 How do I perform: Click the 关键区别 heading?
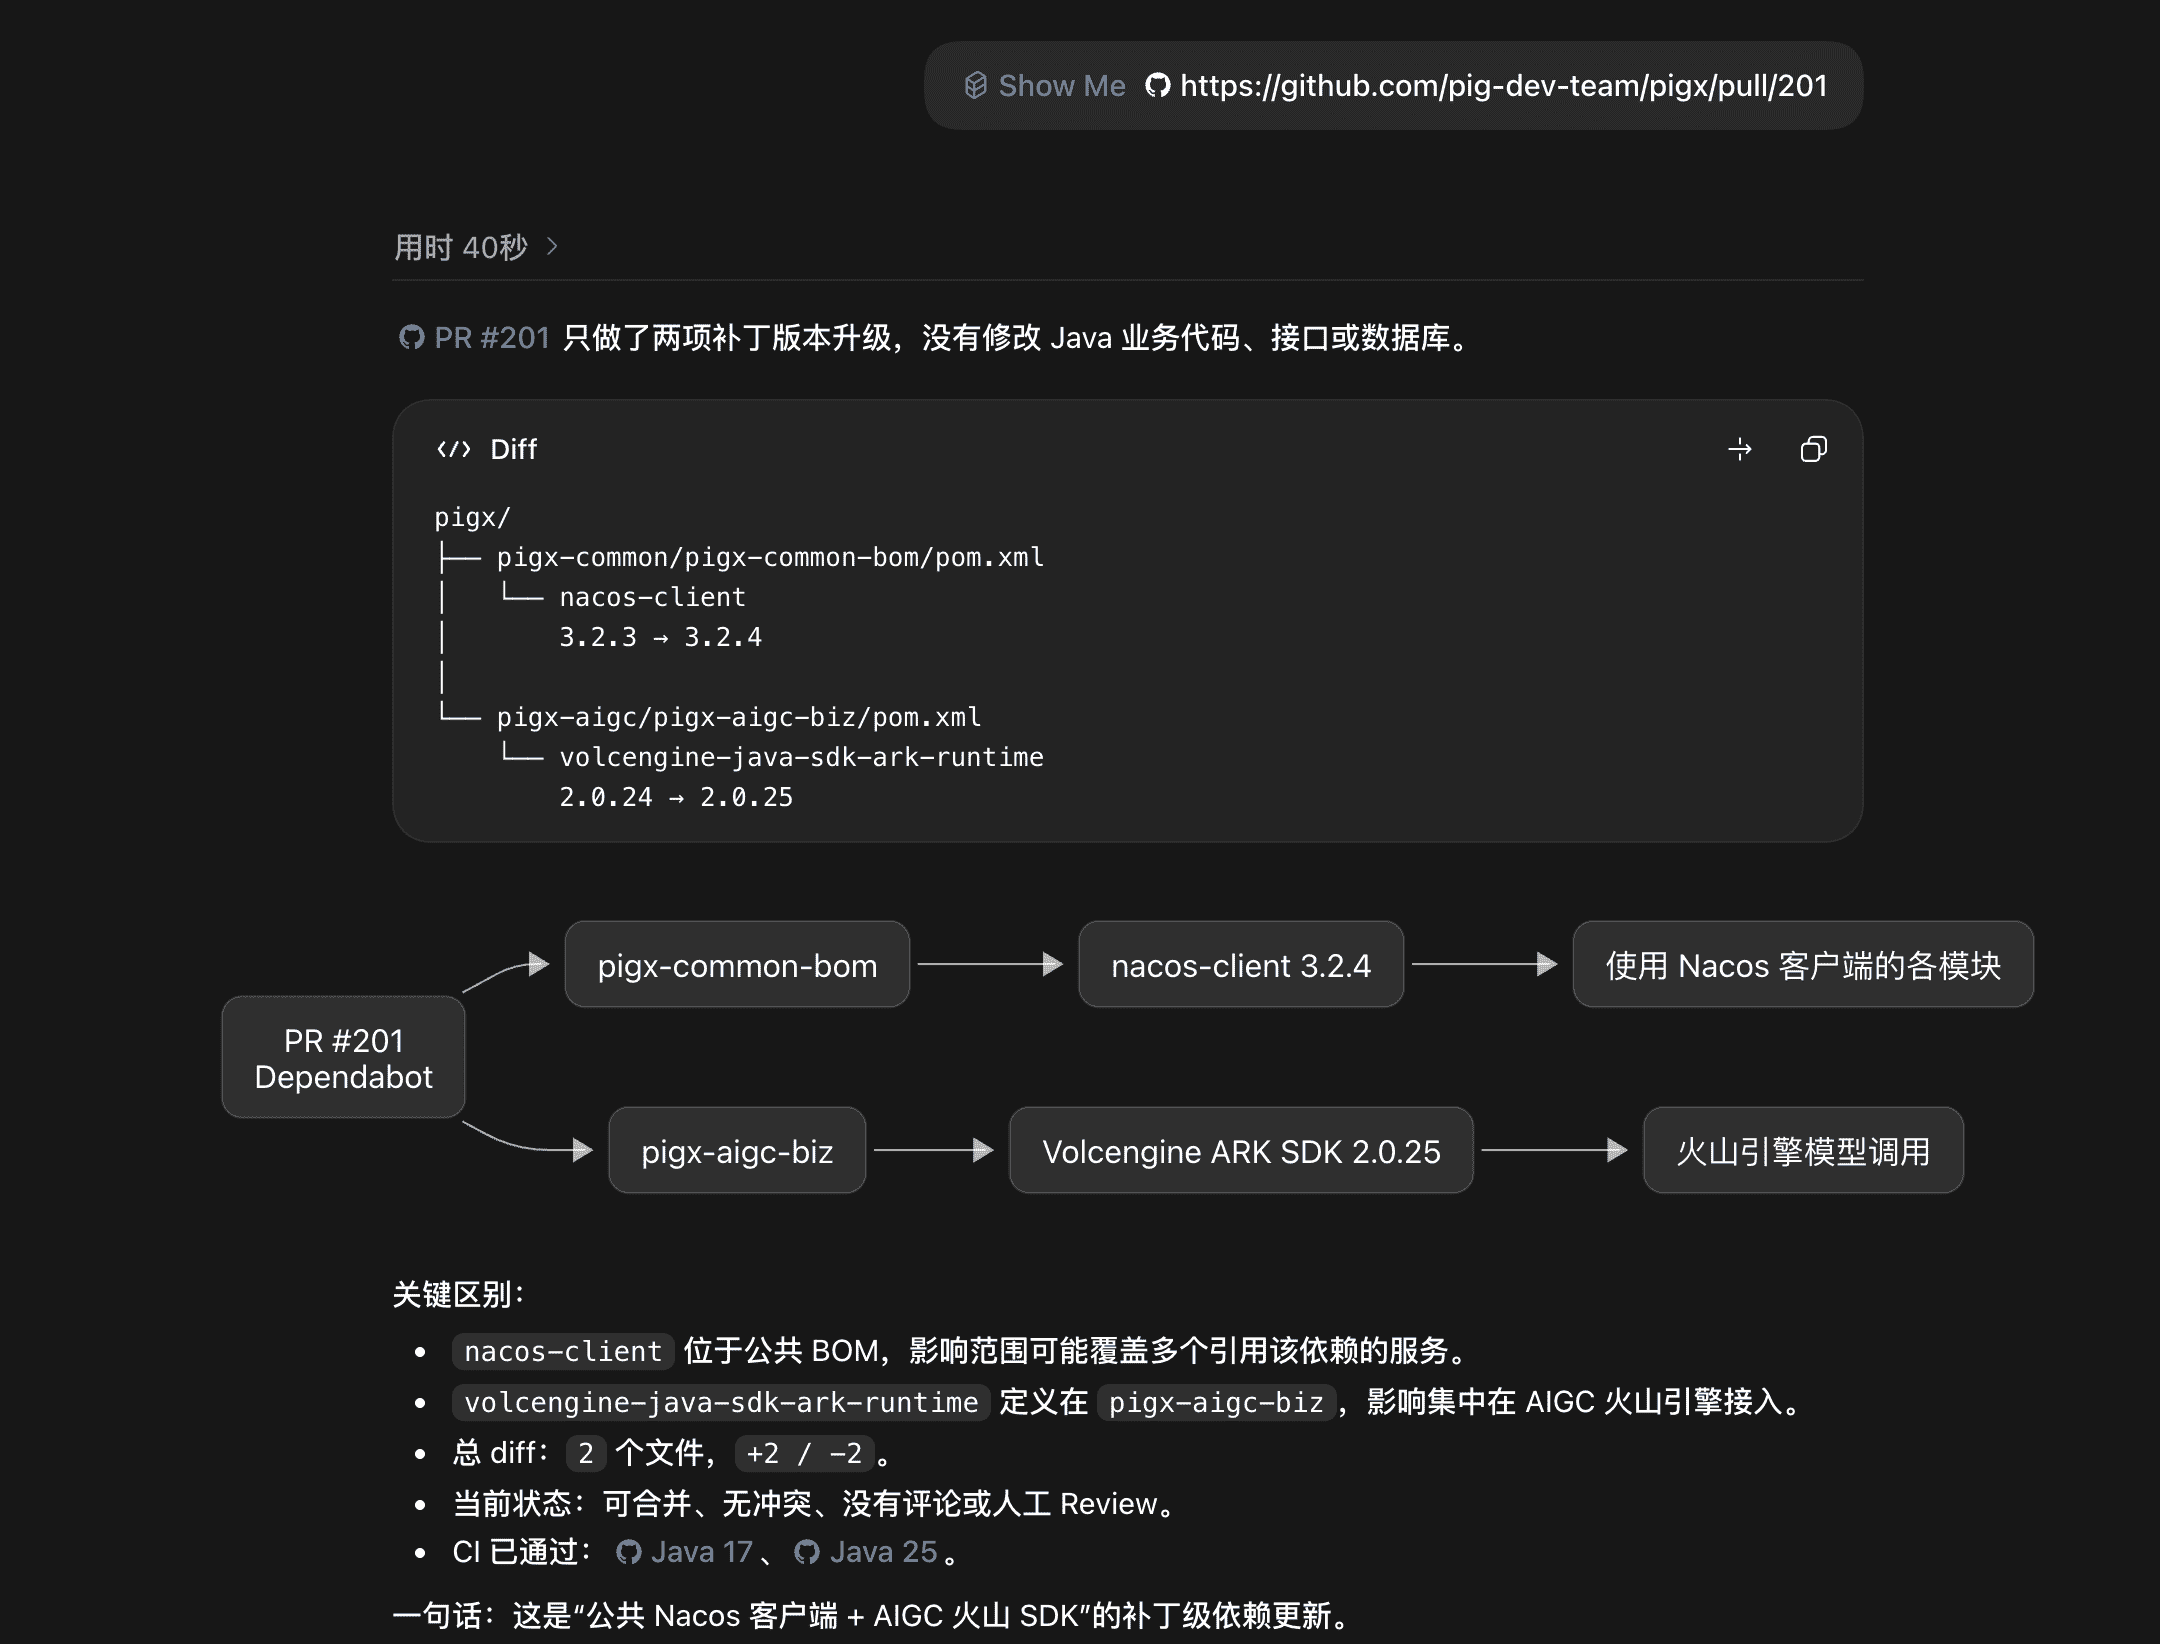coord(459,1294)
